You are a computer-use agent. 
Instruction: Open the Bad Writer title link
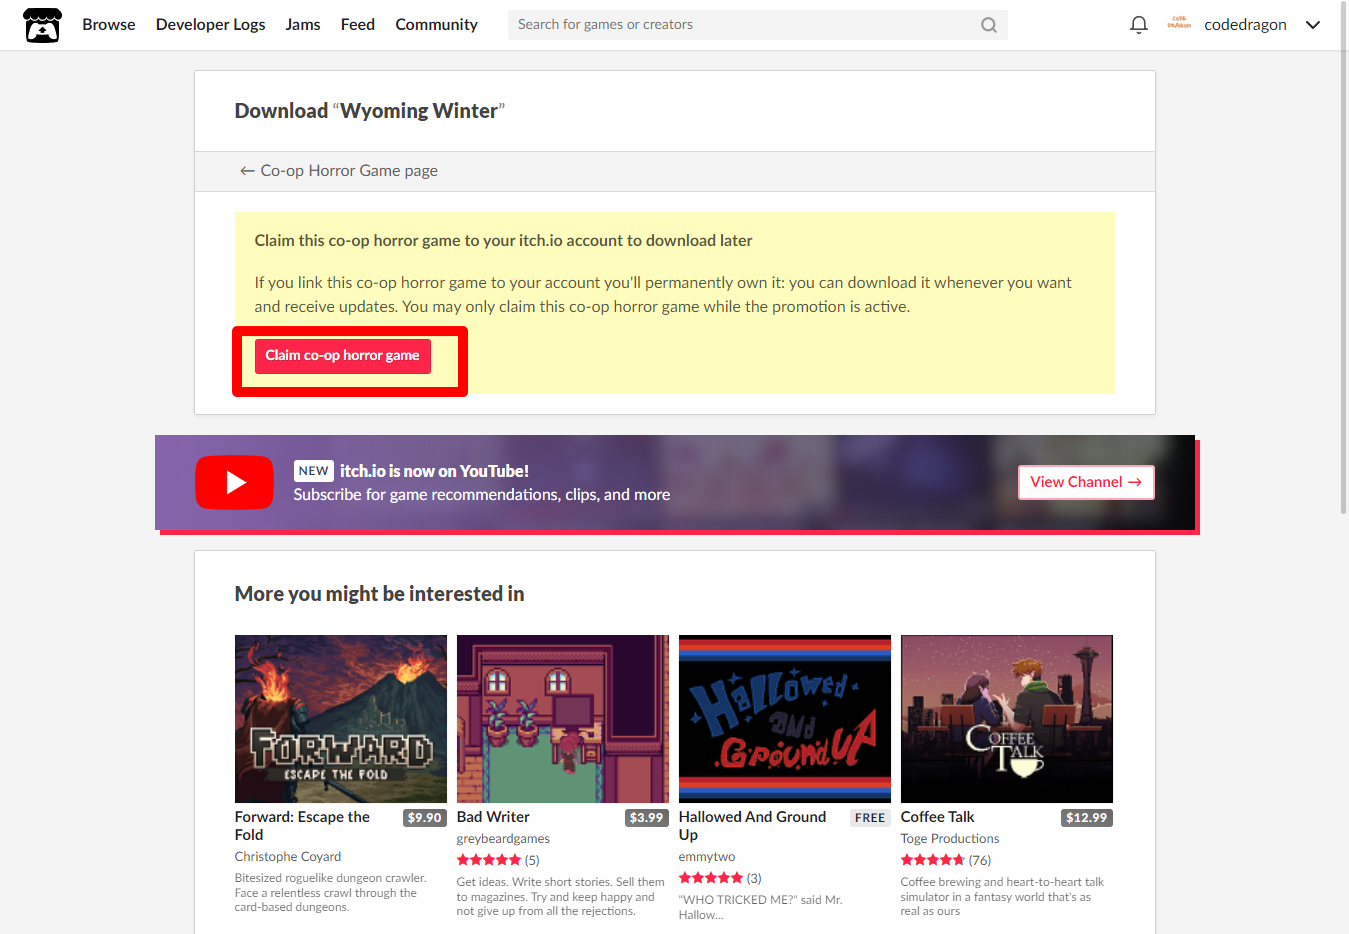coord(493,817)
